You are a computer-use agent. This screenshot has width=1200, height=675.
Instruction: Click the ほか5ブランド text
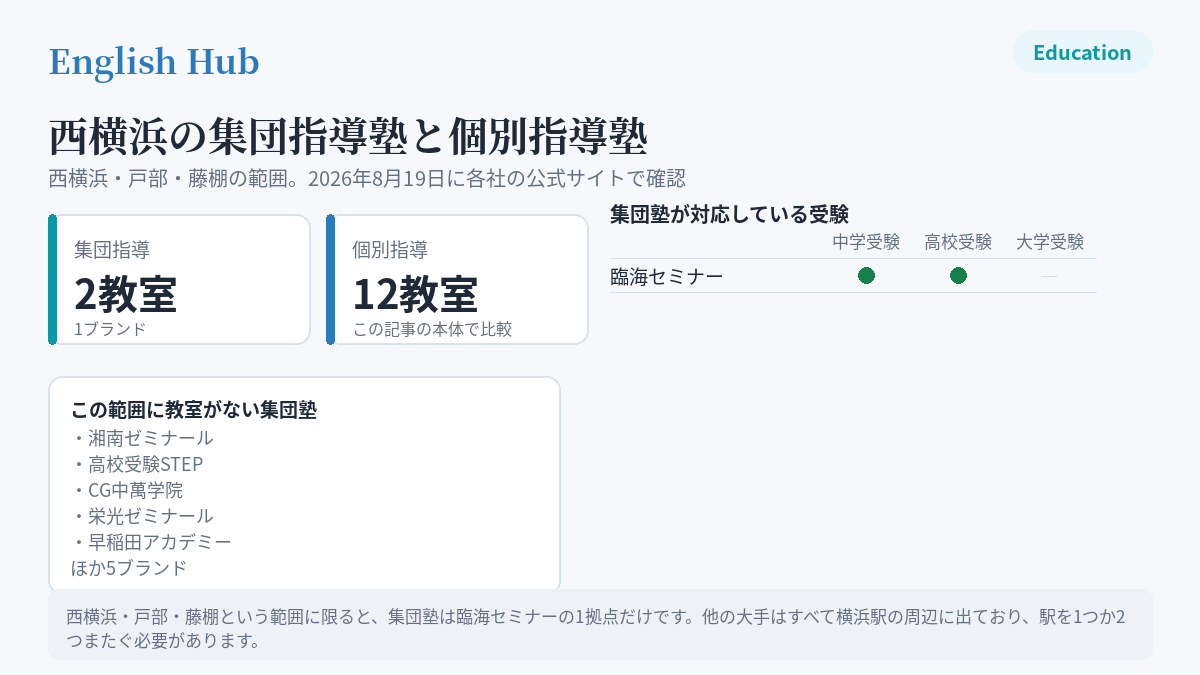click(x=129, y=568)
